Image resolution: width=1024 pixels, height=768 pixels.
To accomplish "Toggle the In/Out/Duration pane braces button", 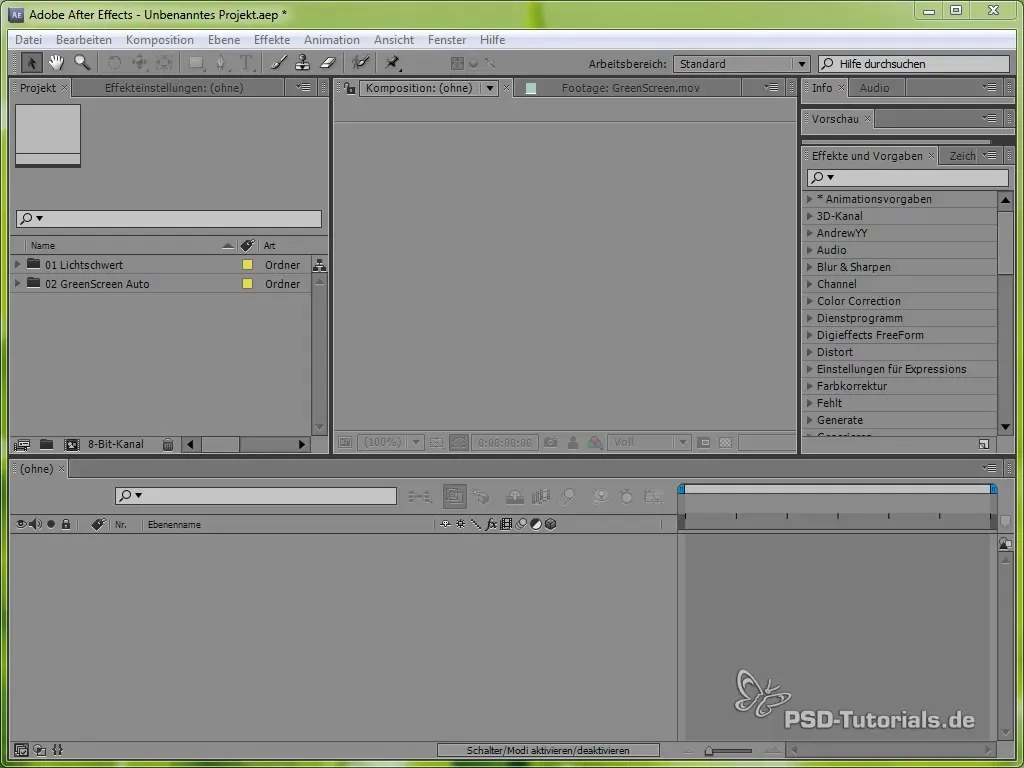I will coord(57,750).
